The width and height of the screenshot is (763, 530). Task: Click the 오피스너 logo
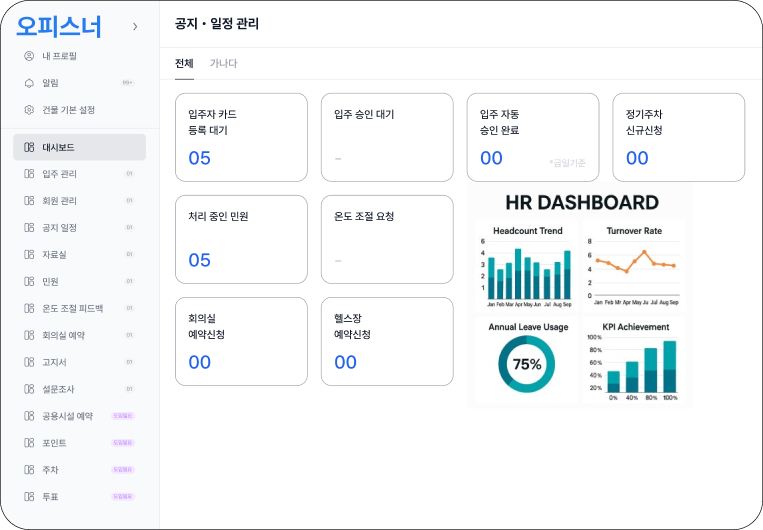point(59,26)
